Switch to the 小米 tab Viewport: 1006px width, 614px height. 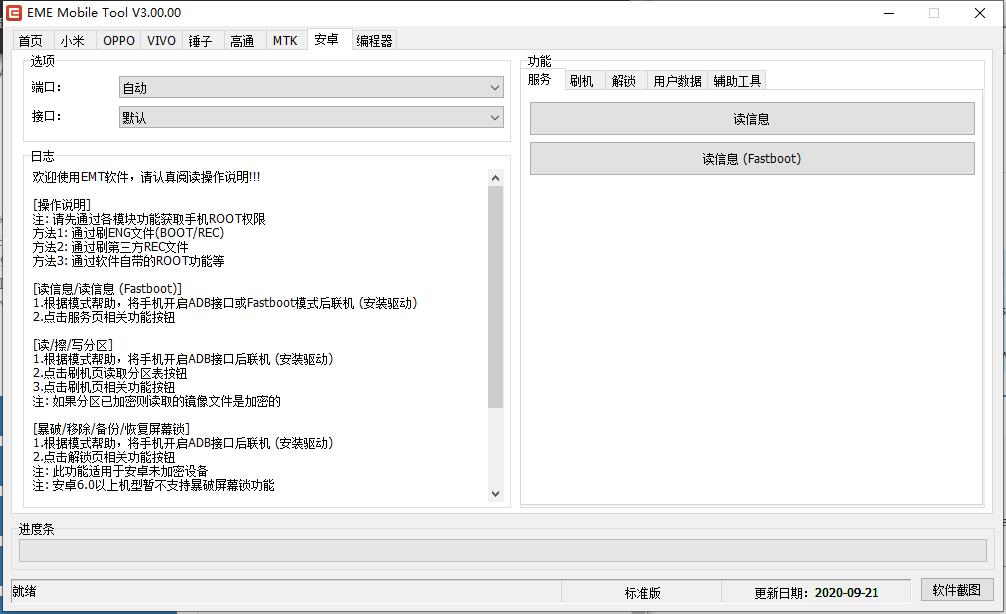(x=72, y=41)
